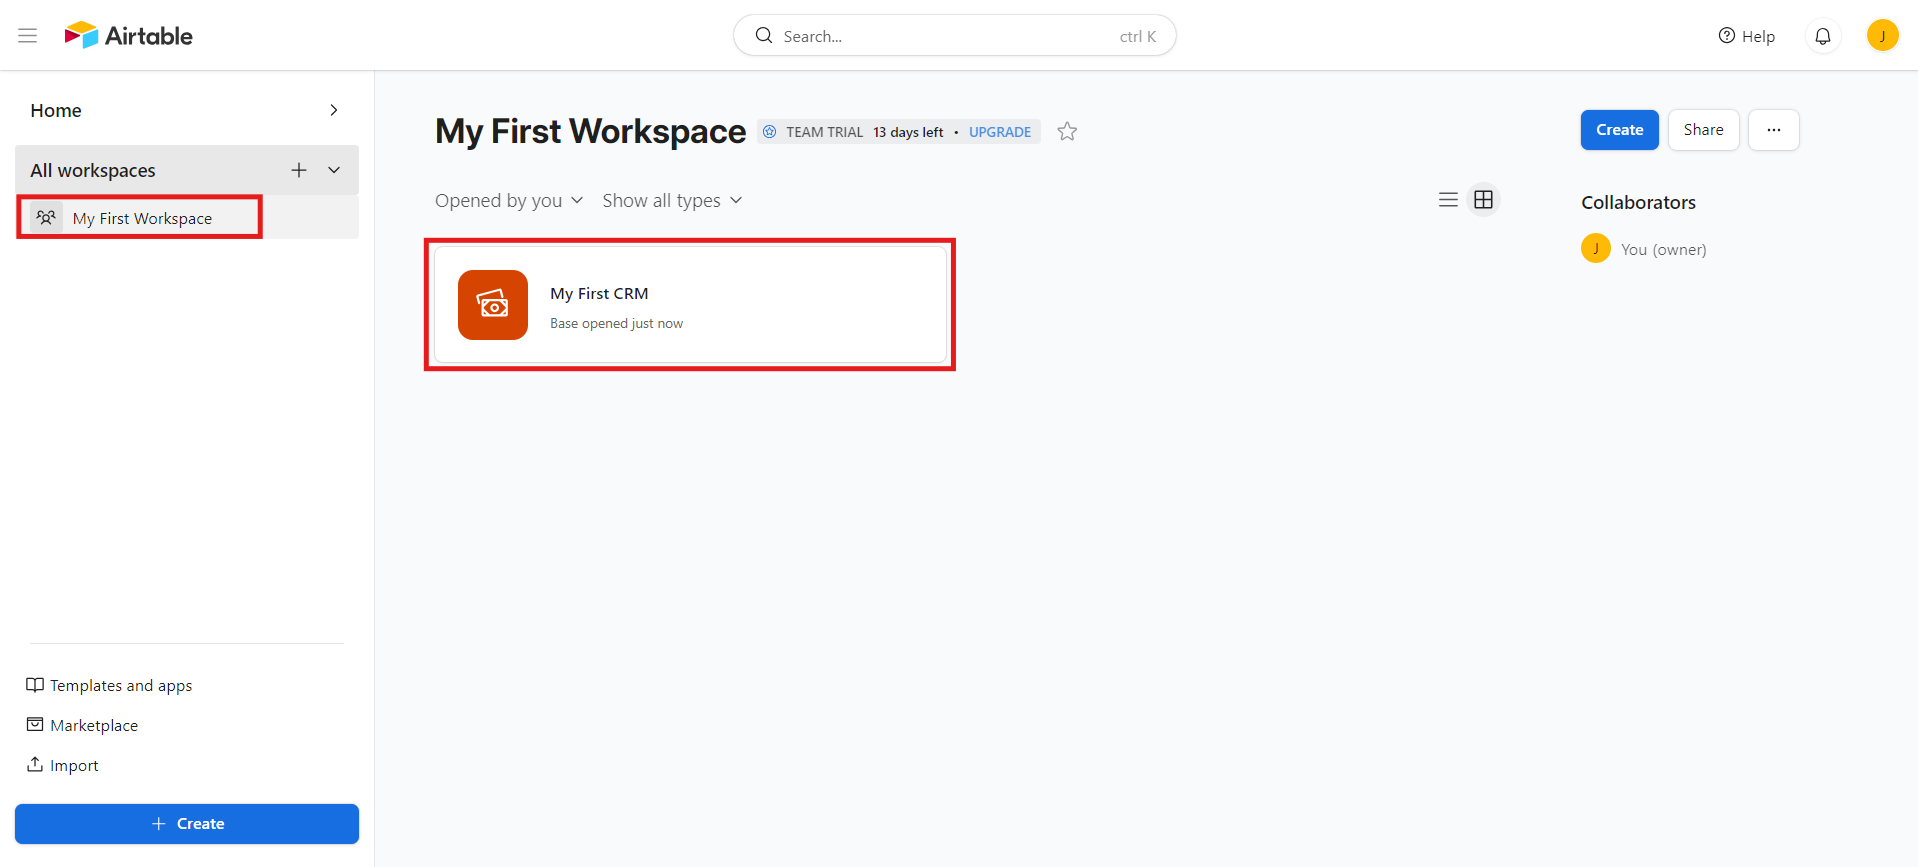This screenshot has width=1918, height=867.
Task: Click the collaborator avatar You (owner)
Action: click(1595, 248)
